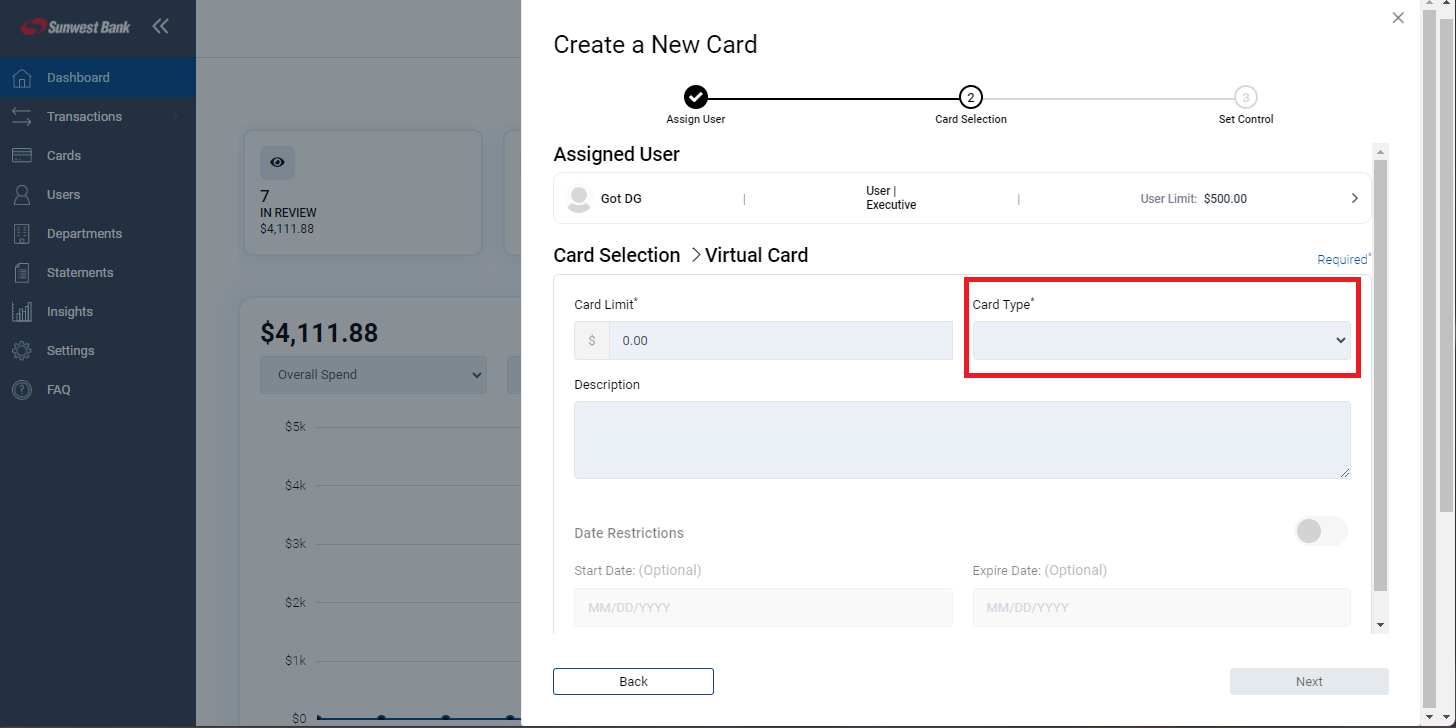Click the Card Limit amount field

783,340
